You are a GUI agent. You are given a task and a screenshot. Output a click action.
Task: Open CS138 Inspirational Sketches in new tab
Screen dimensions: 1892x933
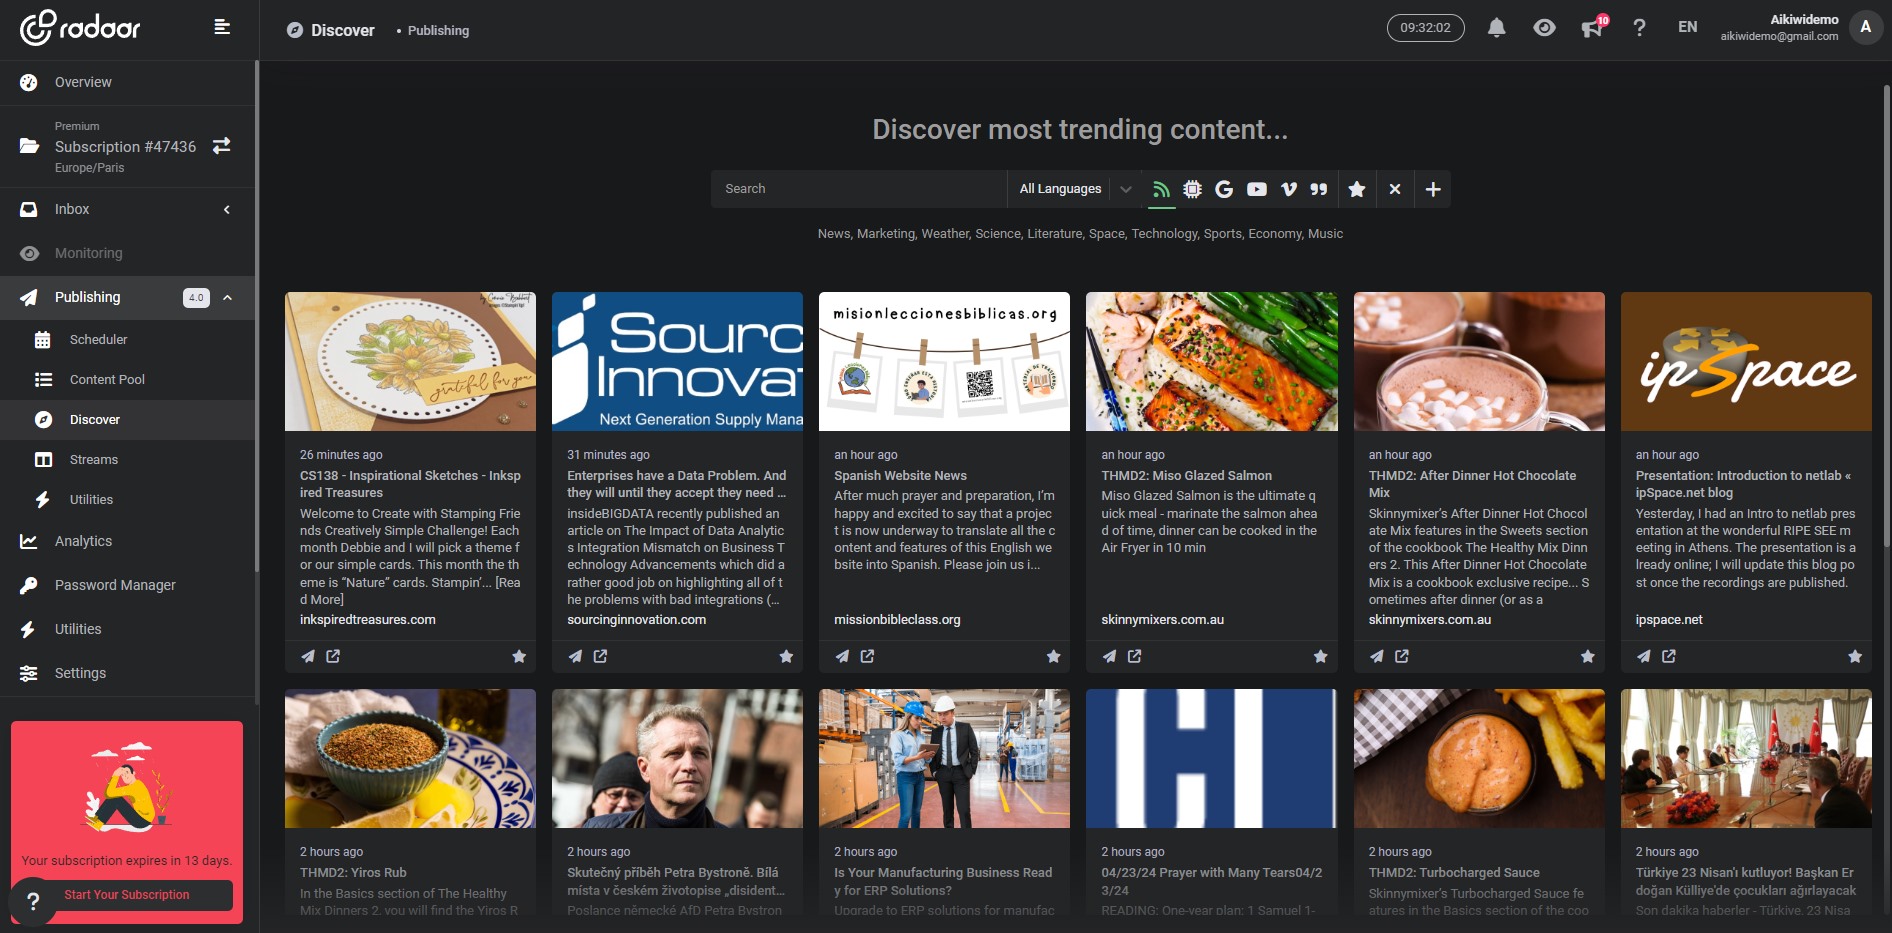[x=333, y=656]
